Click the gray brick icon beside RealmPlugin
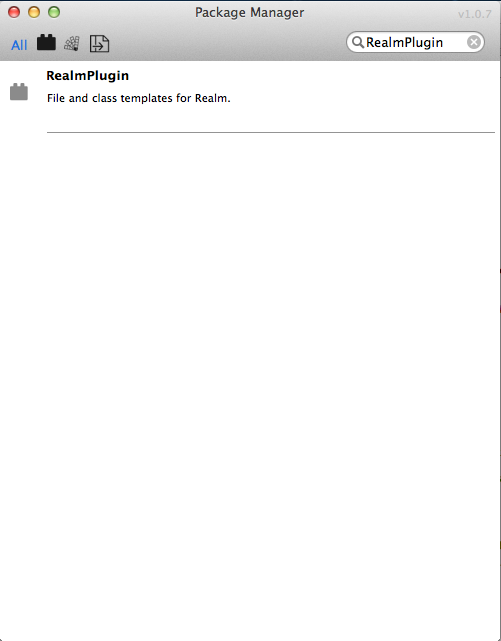 [x=19, y=92]
